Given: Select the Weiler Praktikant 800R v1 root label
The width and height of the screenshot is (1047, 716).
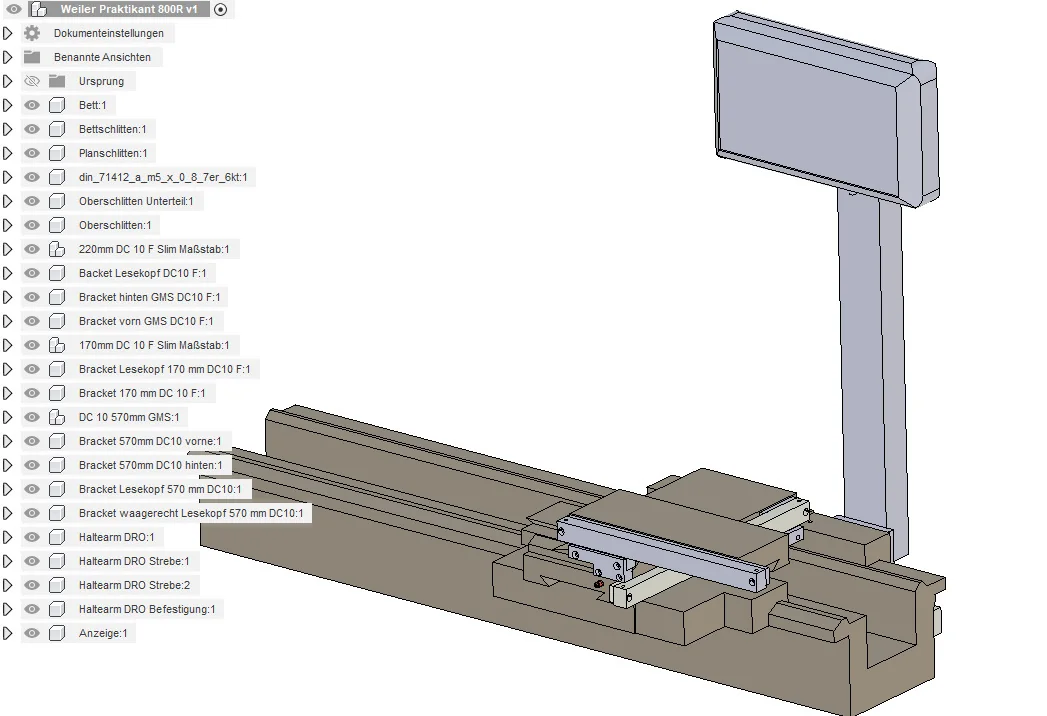Looking at the screenshot, I should [x=129, y=9].
